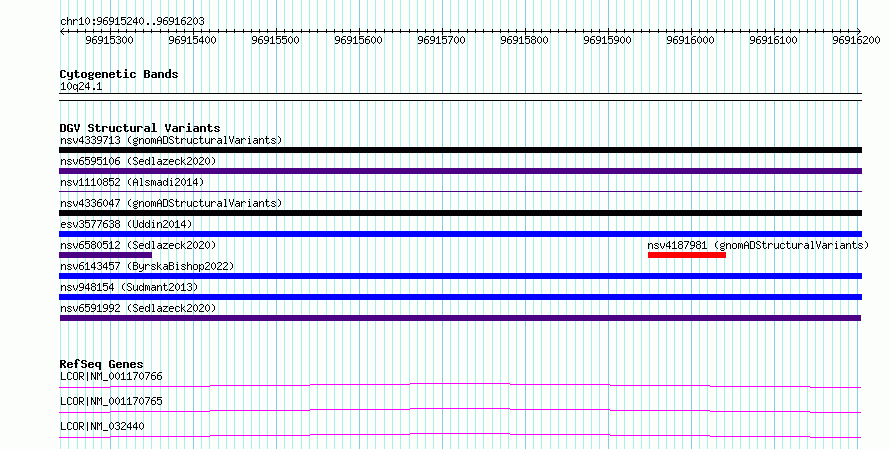Click ruler position 96916200
Image resolution: width=890 pixels, height=449 pixels.
pos(856,40)
